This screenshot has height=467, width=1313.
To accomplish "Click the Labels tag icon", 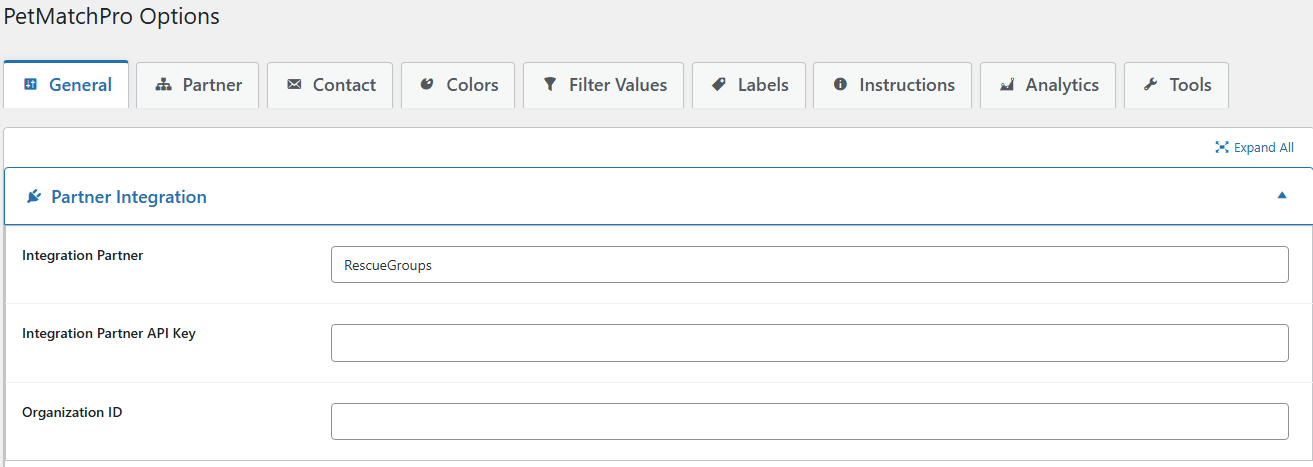I will [719, 85].
